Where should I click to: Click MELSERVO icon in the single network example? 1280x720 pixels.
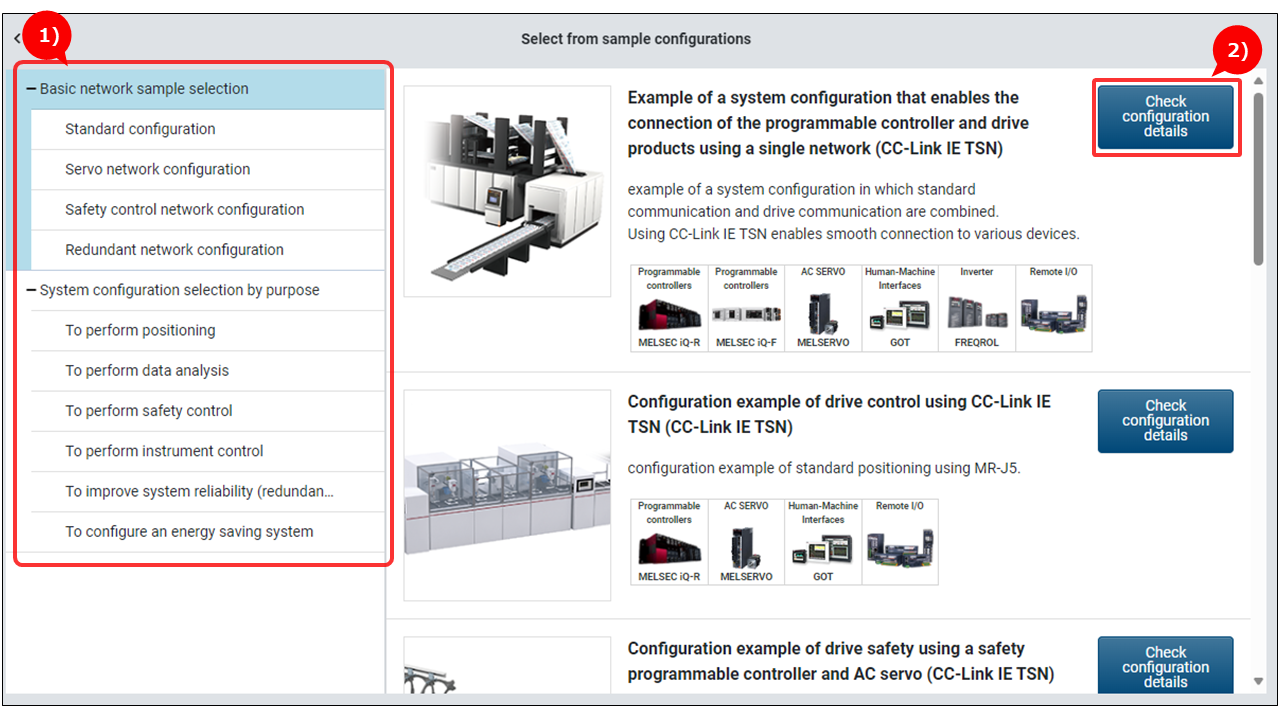point(824,308)
